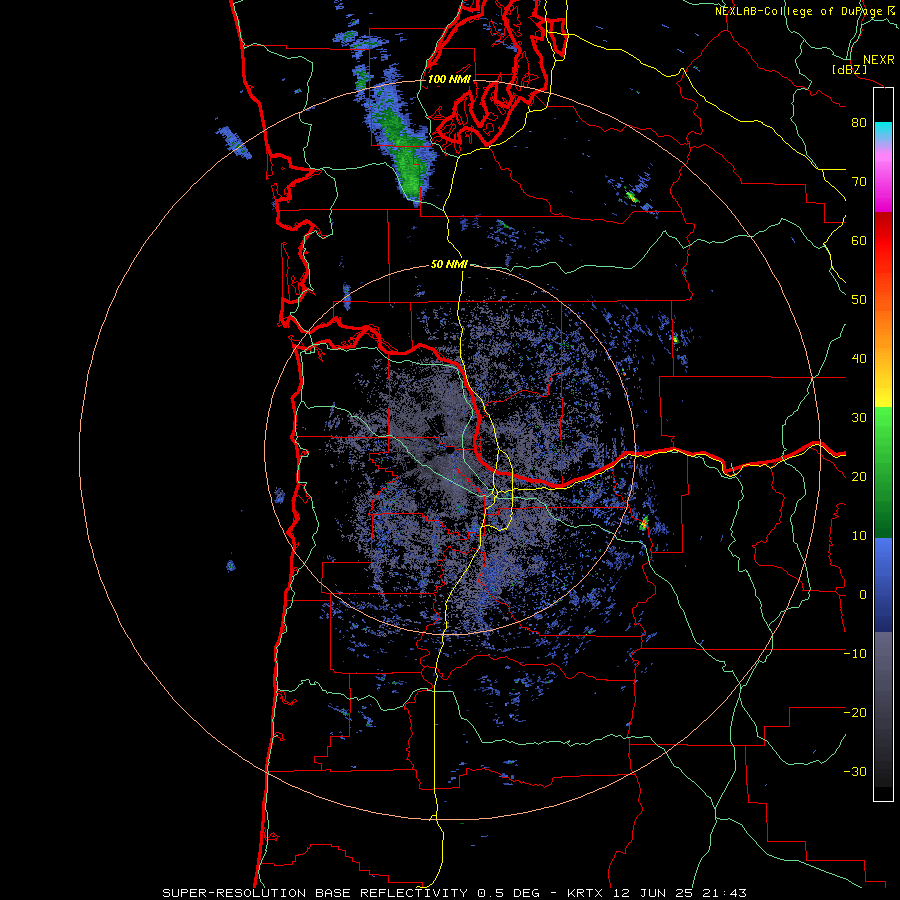The image size is (900, 900).
Task: Click the 10 value on dBZ scale
Action: point(859,536)
